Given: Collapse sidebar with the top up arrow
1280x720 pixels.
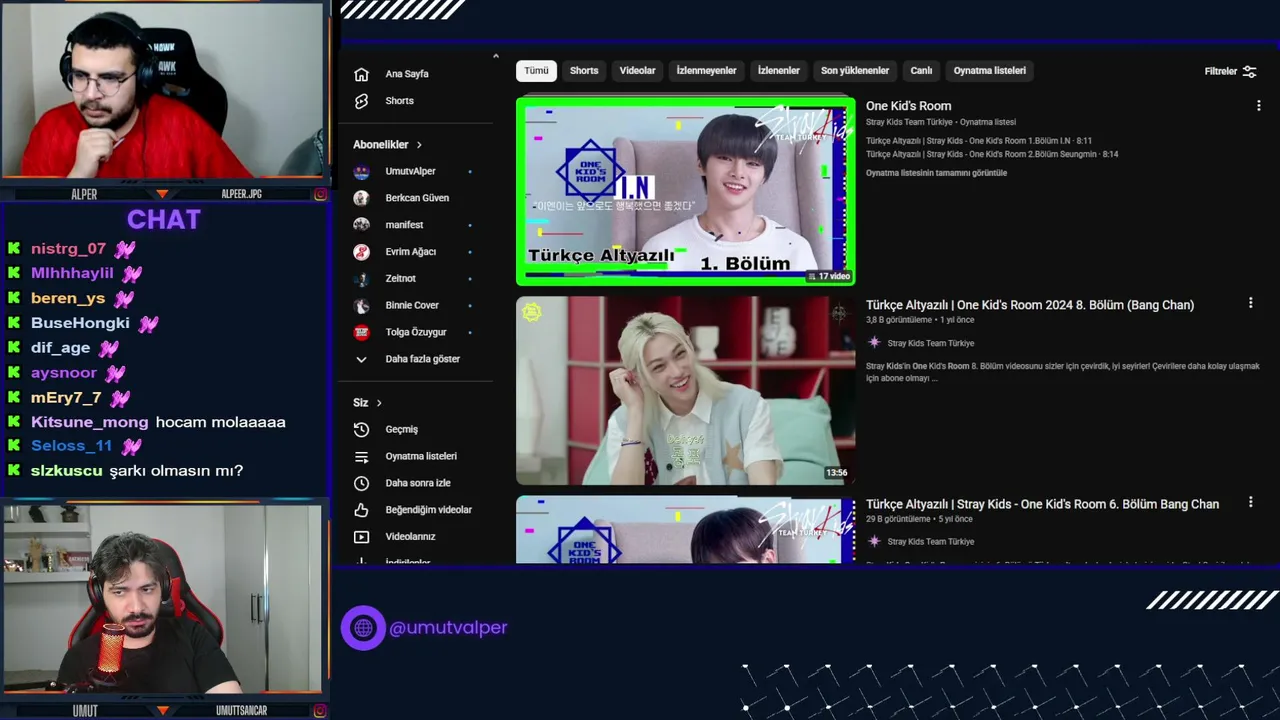Looking at the screenshot, I should (496, 56).
